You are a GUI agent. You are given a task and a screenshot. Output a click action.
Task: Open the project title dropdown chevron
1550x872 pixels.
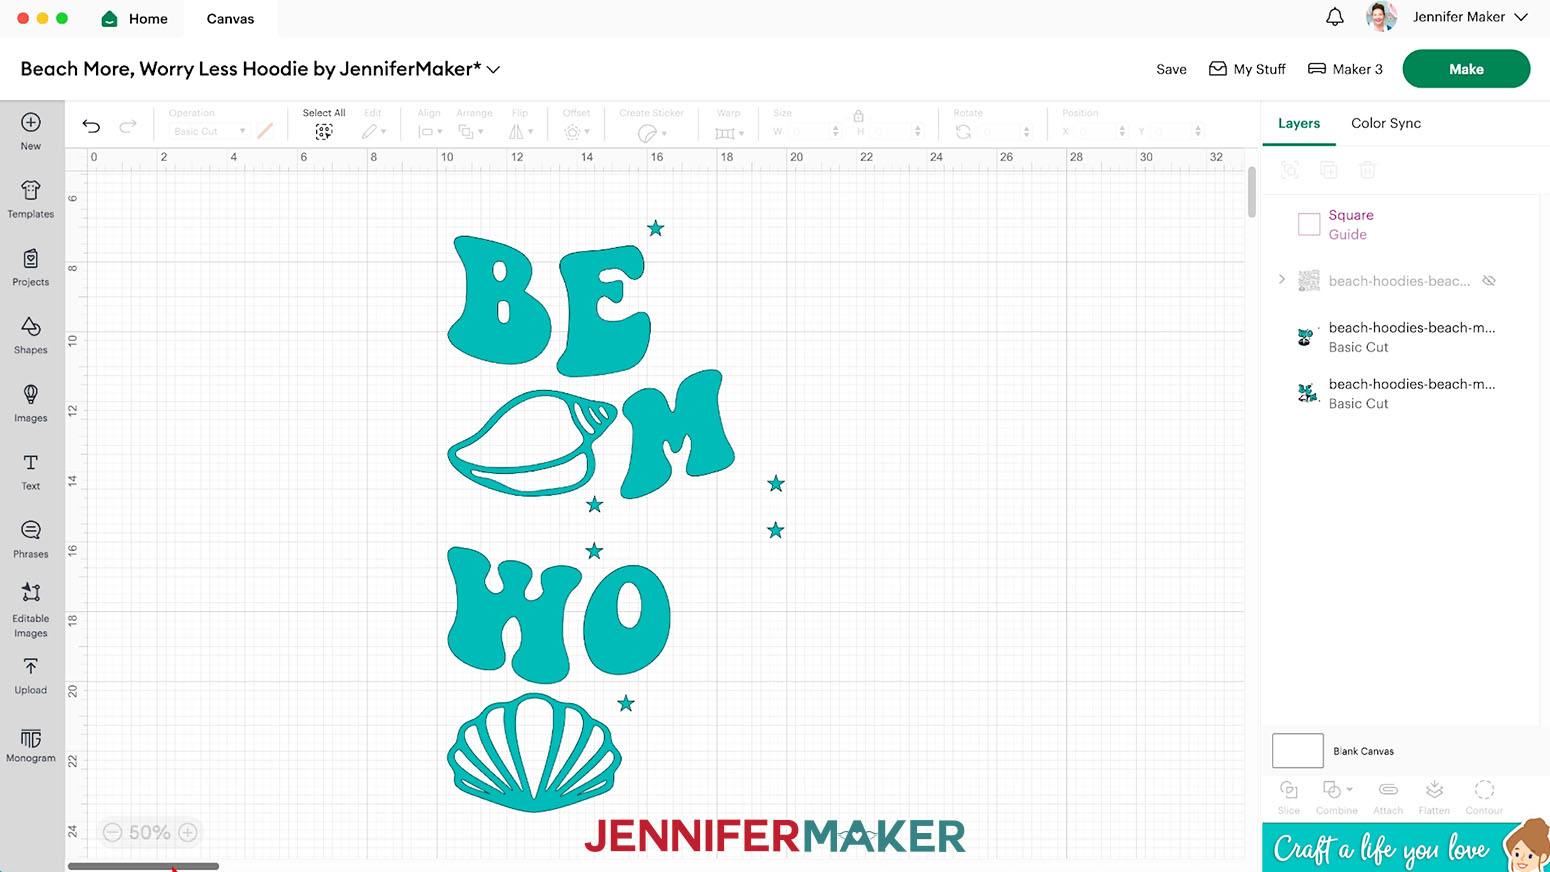pyautogui.click(x=493, y=70)
